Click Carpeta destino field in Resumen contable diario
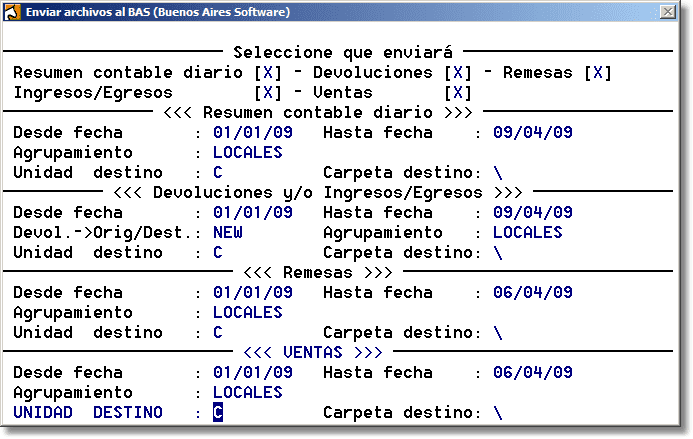 (498, 173)
